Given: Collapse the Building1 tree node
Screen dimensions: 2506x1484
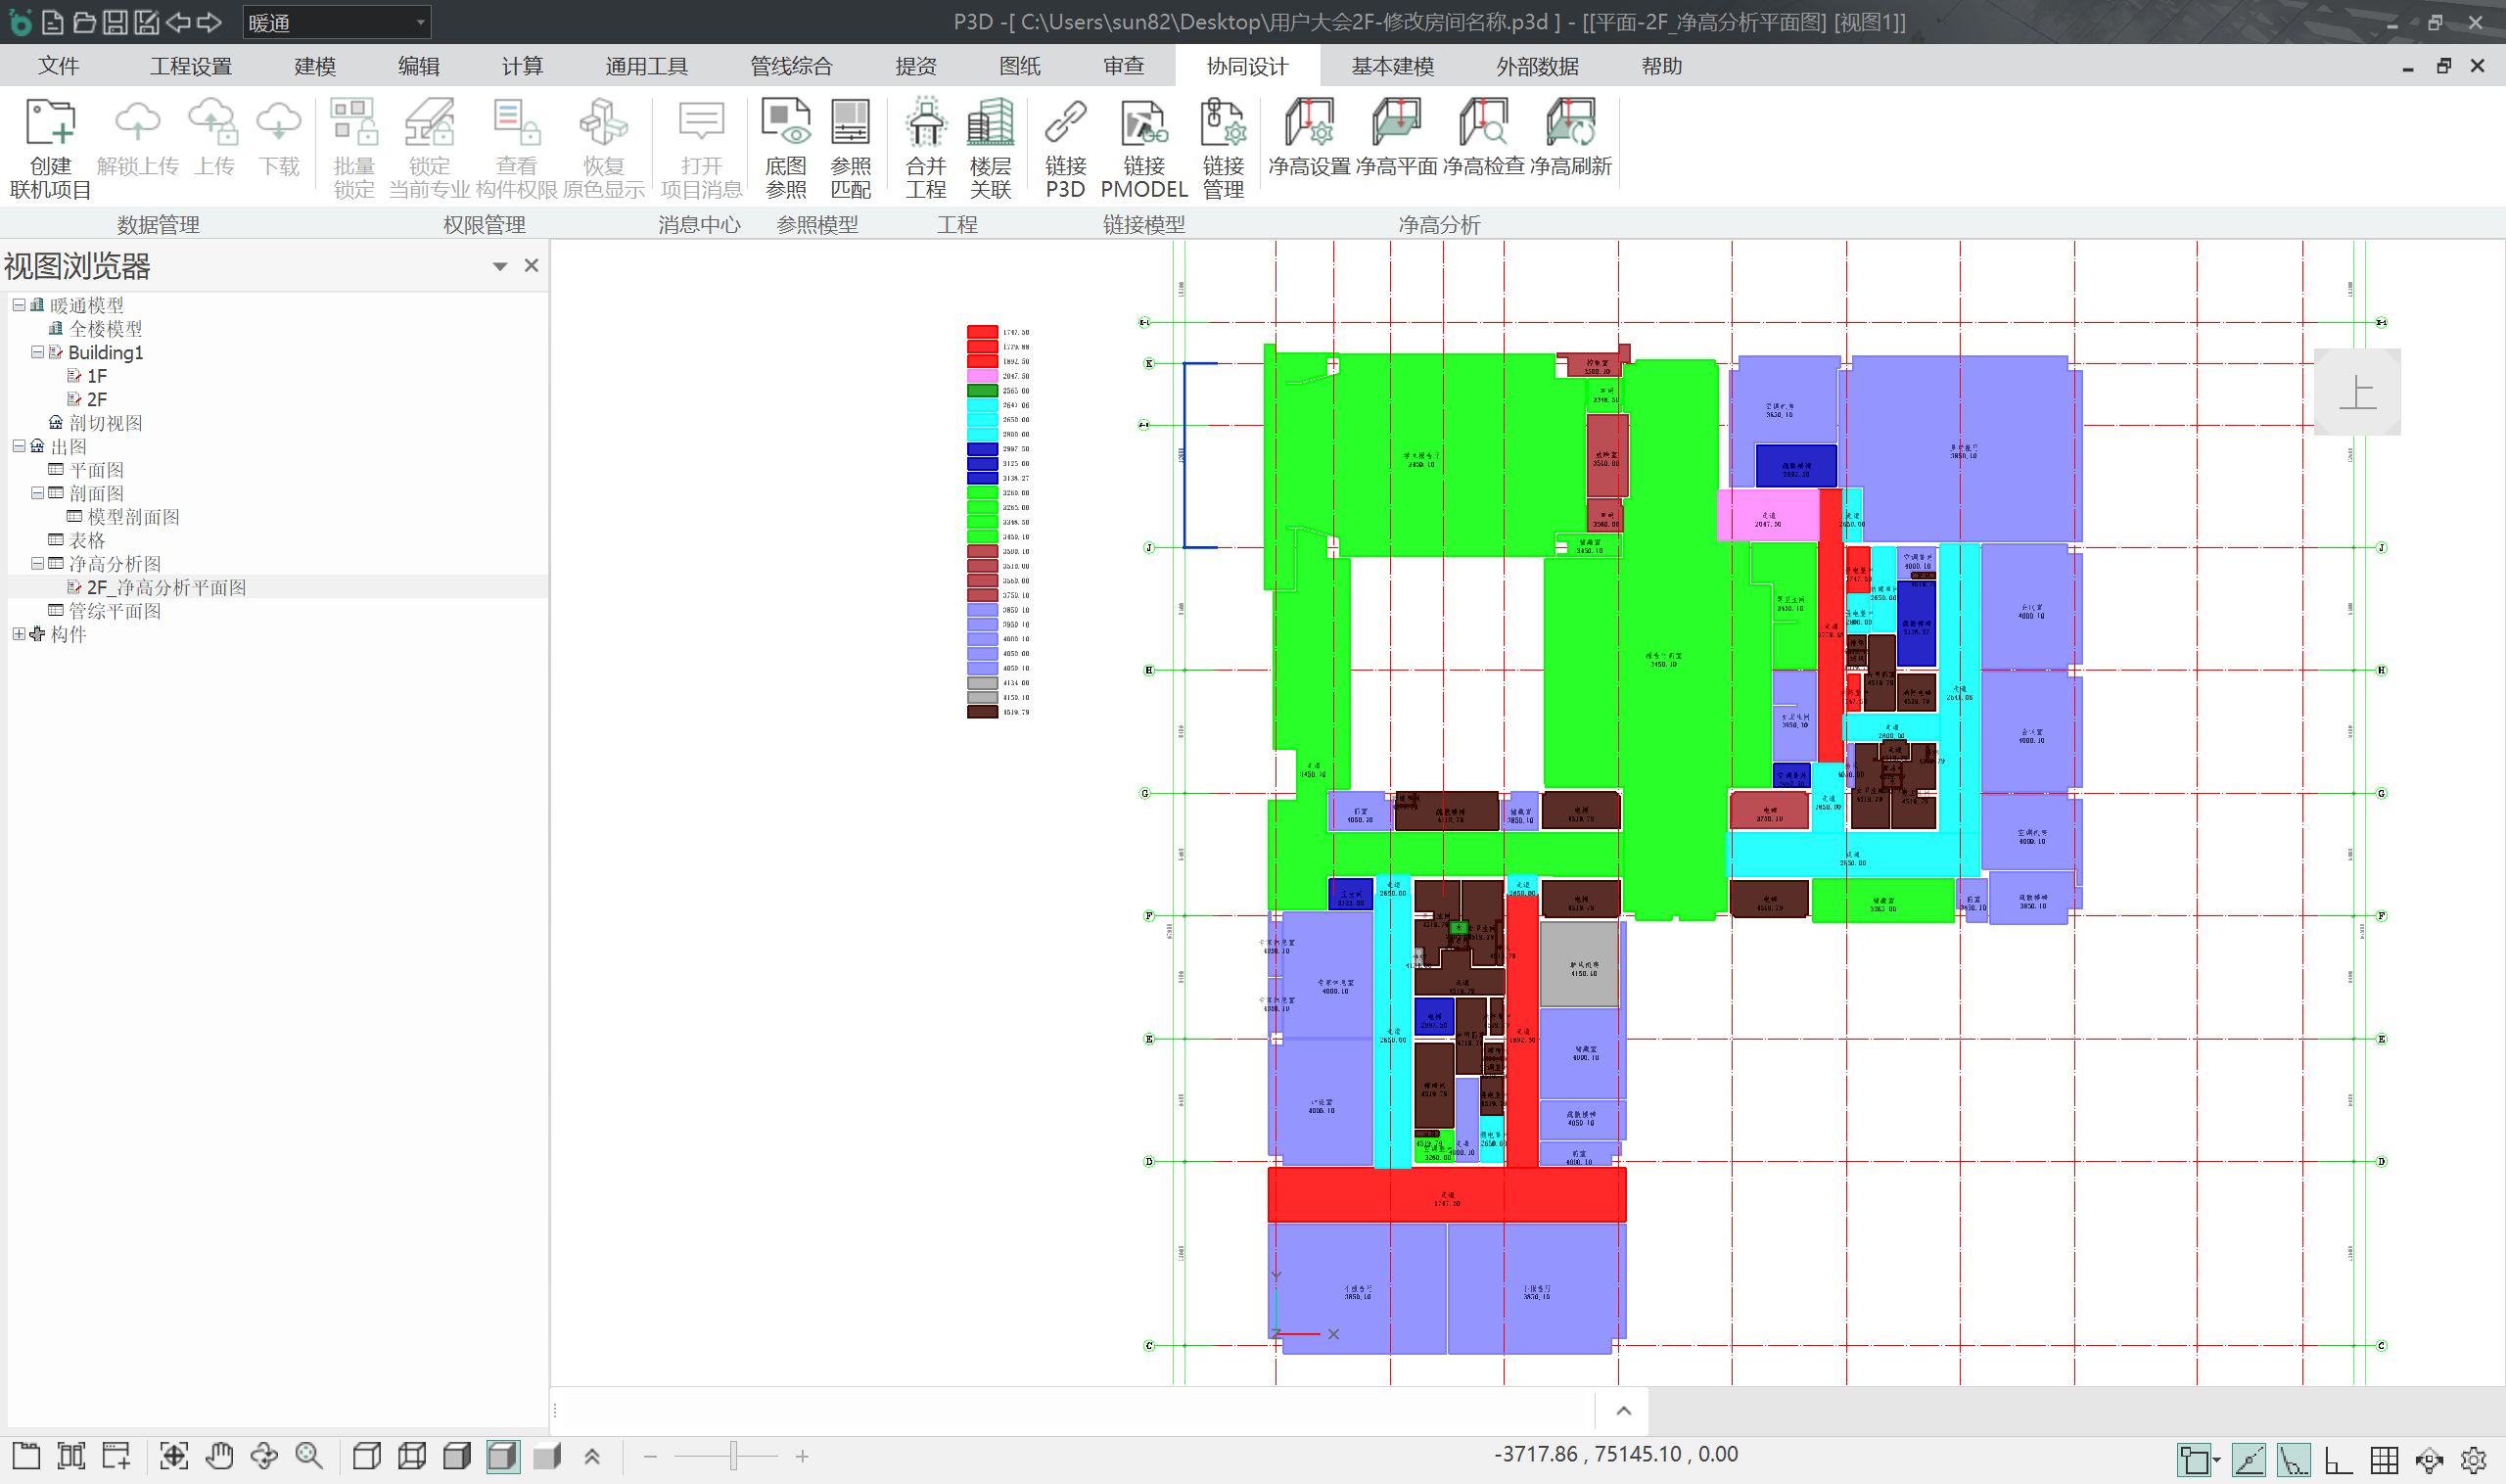Looking at the screenshot, I should tap(37, 352).
